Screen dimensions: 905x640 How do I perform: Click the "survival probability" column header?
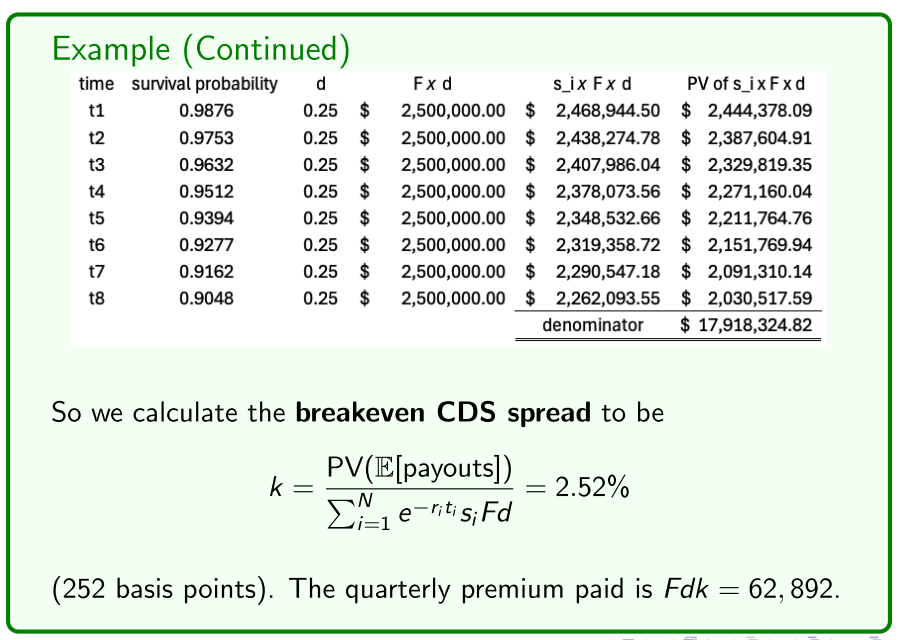[204, 84]
